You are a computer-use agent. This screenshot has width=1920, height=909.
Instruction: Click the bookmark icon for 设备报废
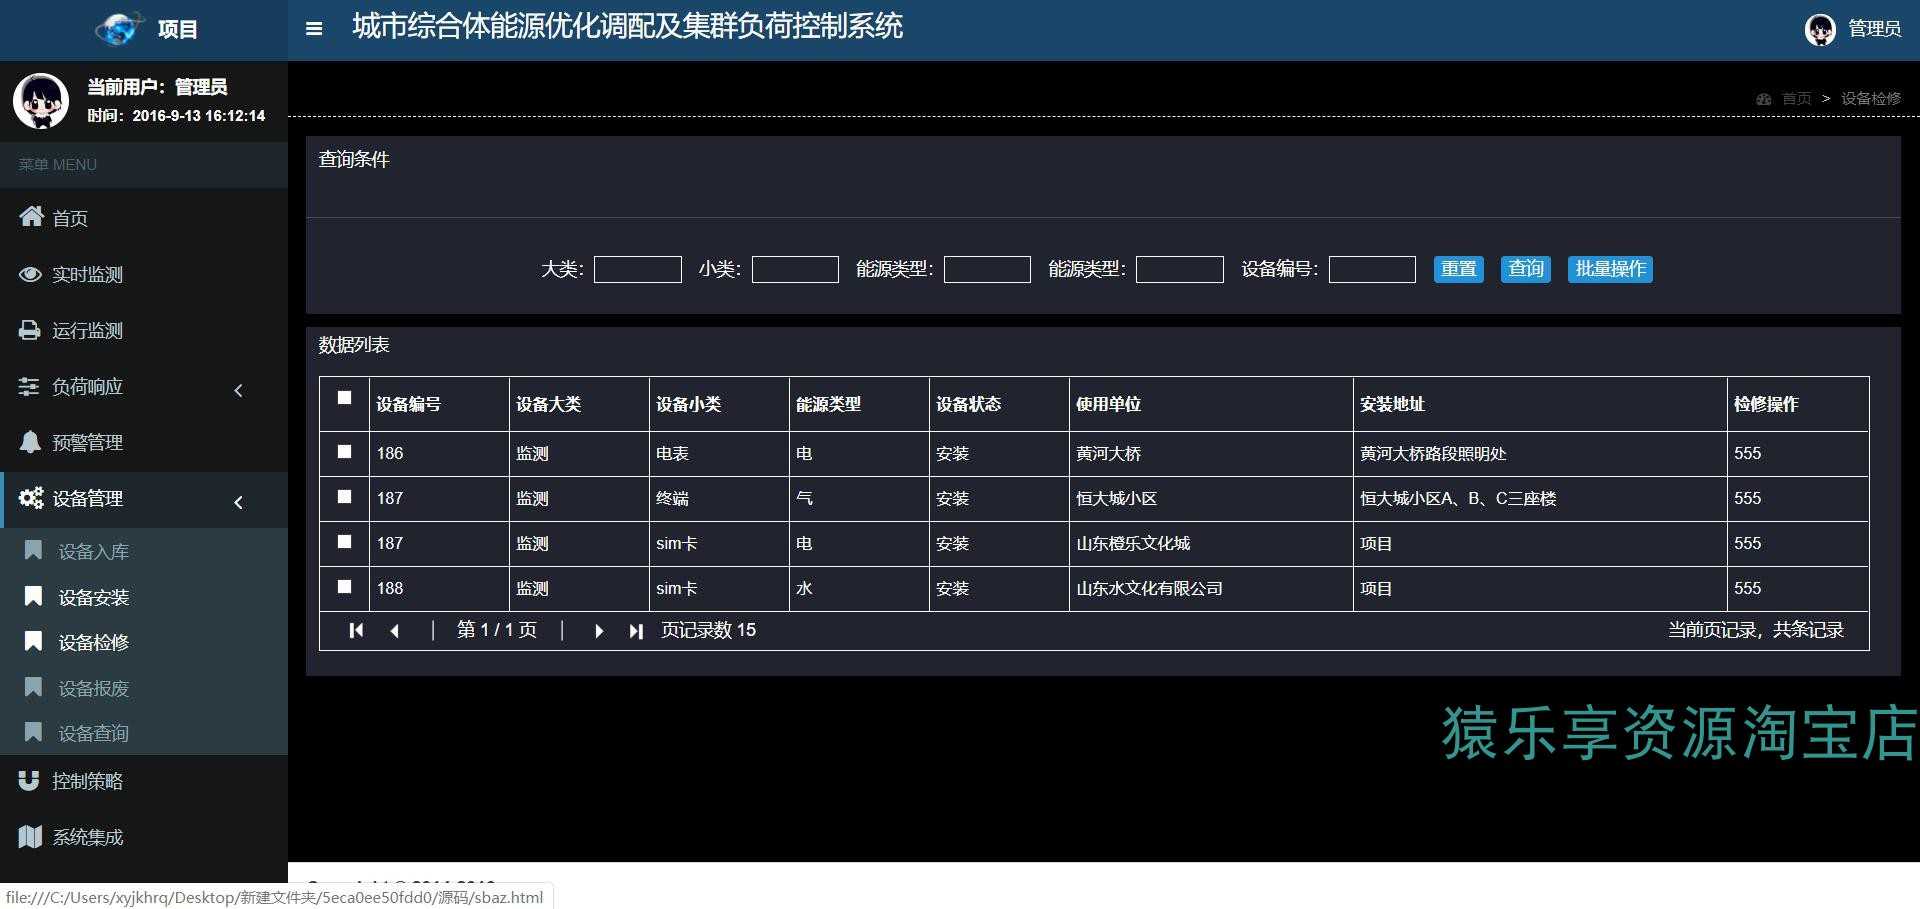(33, 687)
